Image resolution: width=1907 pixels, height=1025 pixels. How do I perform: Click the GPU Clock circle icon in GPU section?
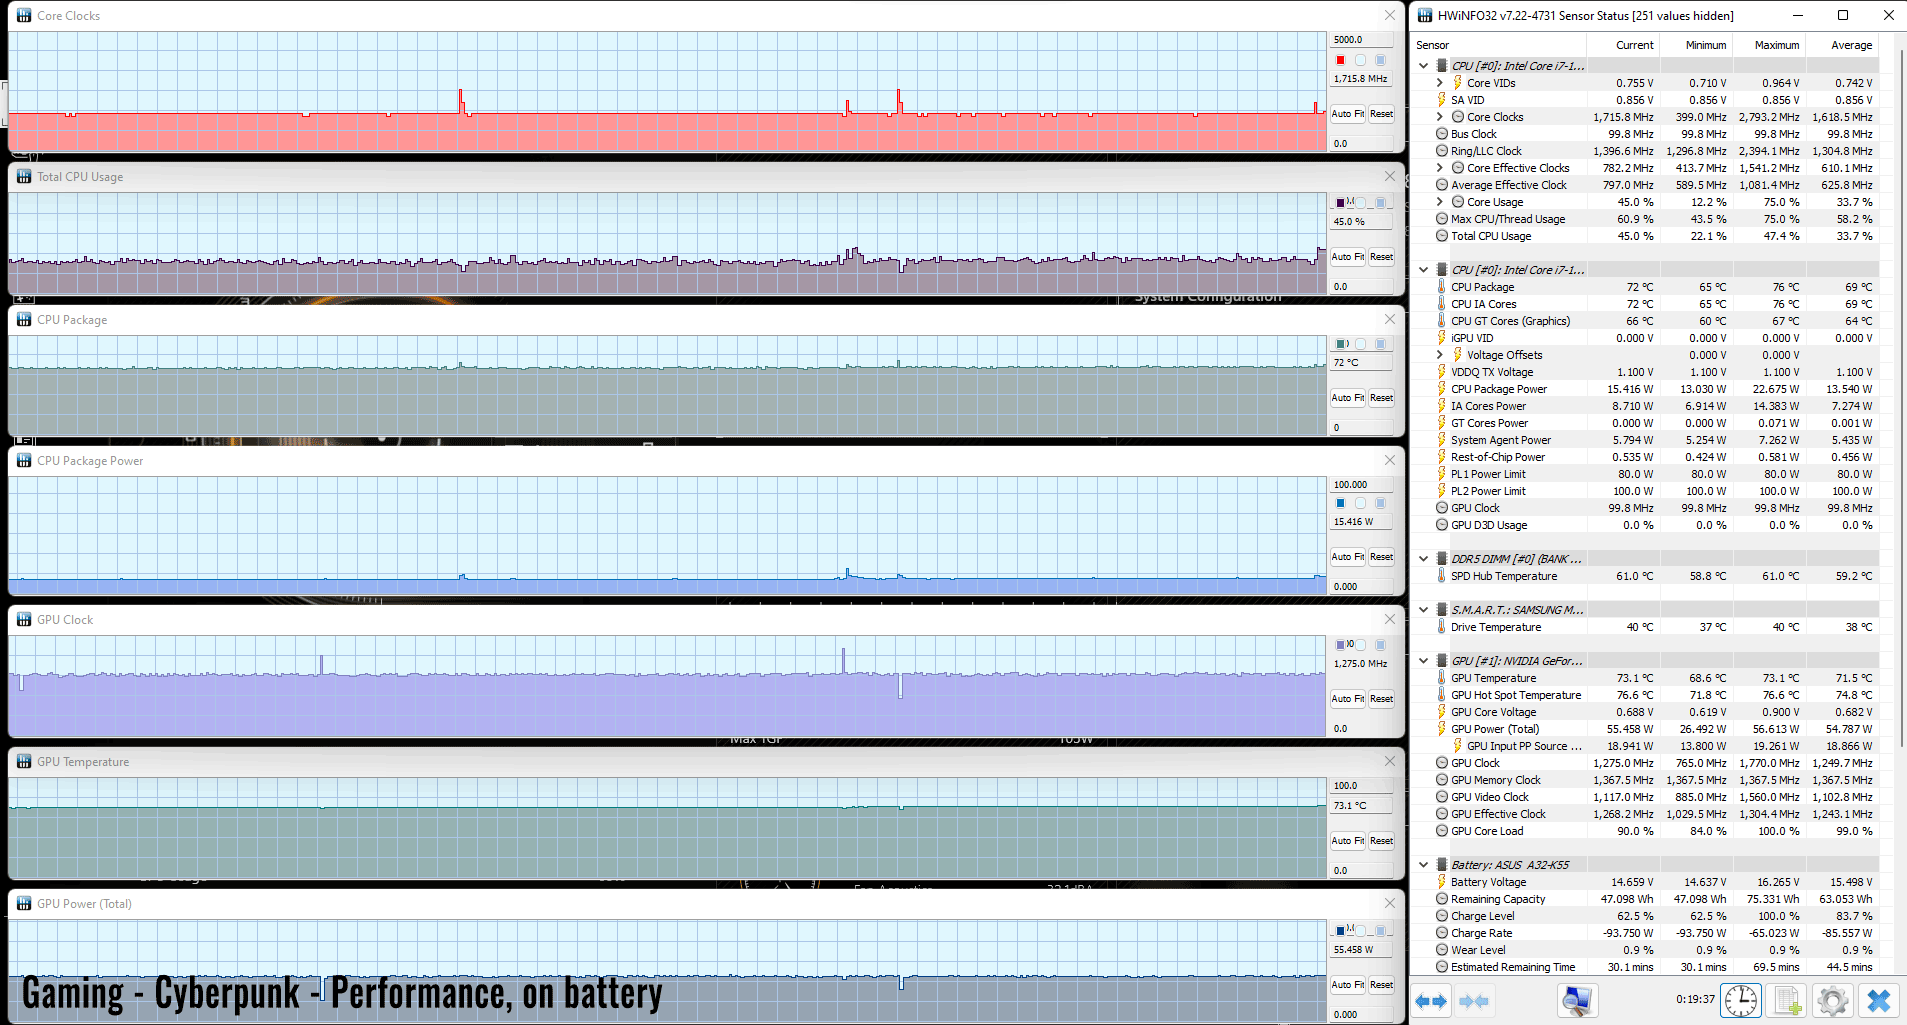tap(1442, 763)
